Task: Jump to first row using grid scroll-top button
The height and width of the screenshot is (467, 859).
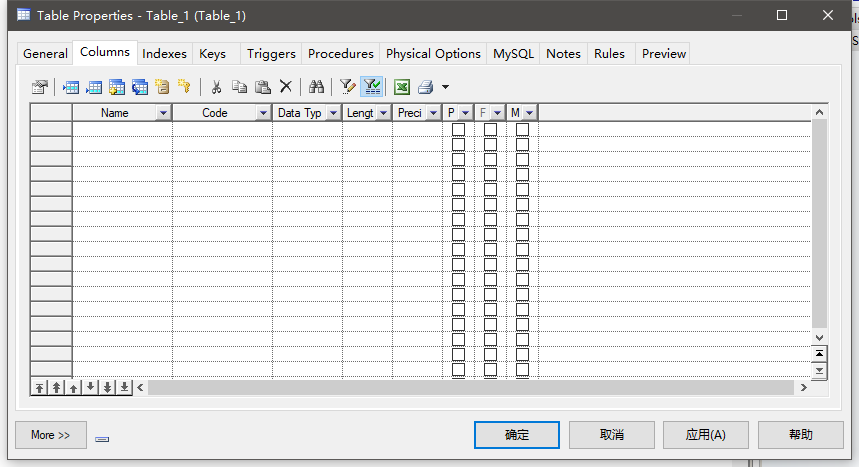Action: 819,354
